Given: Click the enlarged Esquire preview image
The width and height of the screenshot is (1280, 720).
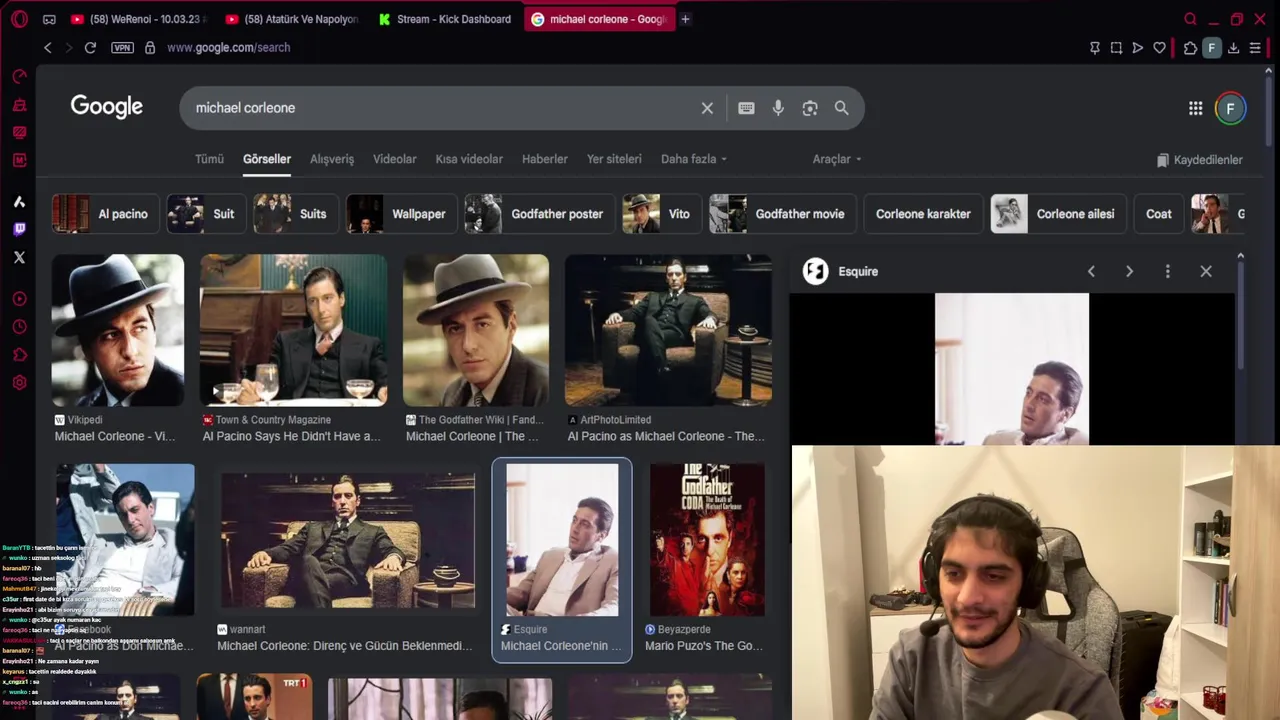Looking at the screenshot, I should point(1012,369).
